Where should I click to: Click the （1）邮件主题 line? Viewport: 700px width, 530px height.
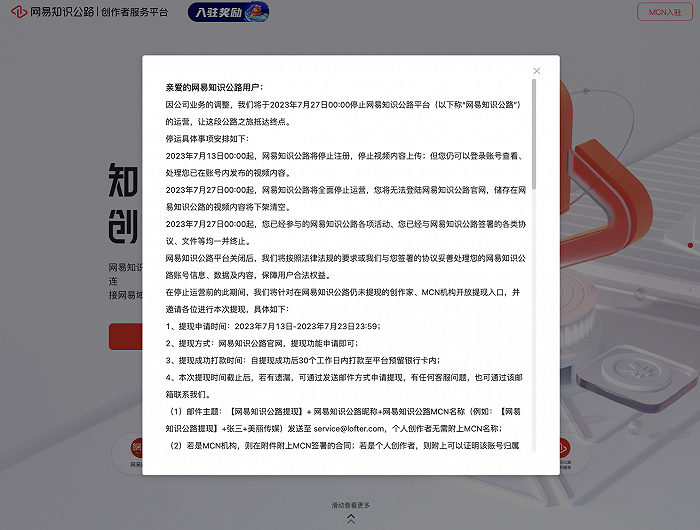tap(345, 412)
